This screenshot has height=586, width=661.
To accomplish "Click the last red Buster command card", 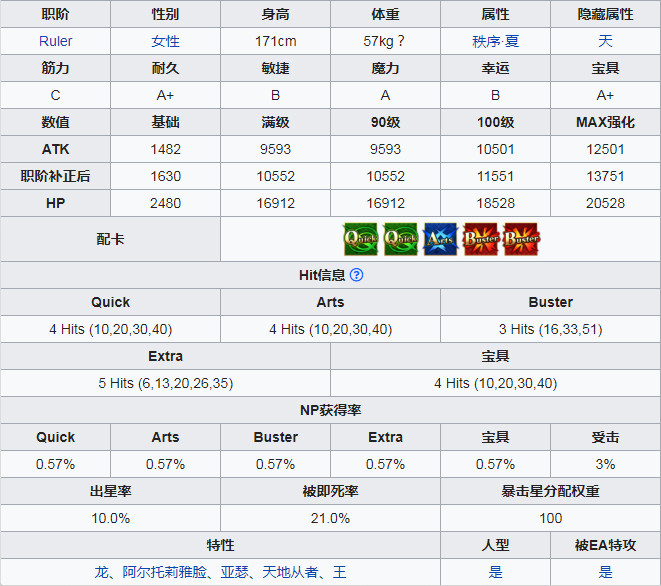I will [521, 239].
